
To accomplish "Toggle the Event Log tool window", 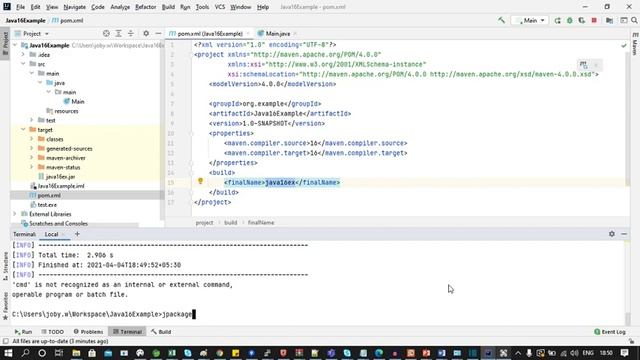I will (610, 332).
